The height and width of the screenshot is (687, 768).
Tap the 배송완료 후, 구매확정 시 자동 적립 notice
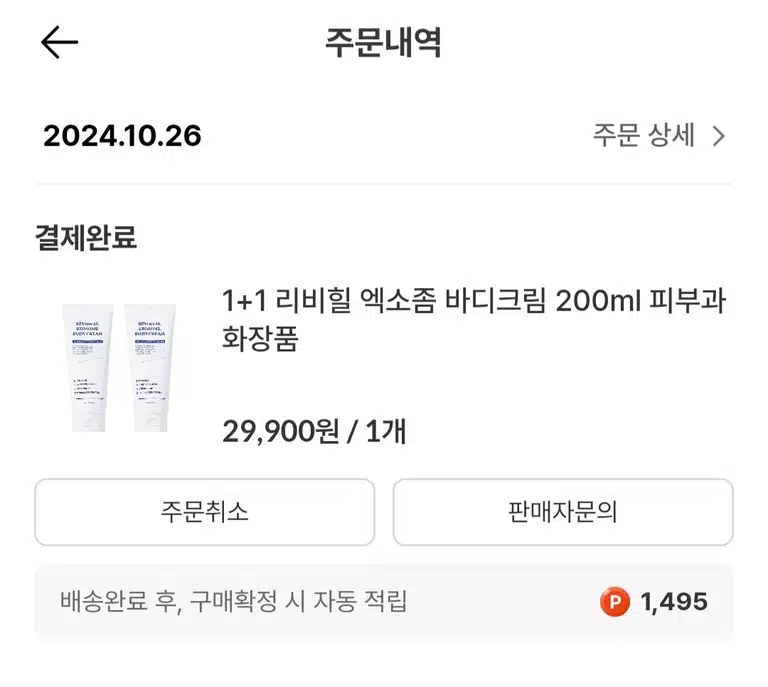click(x=234, y=601)
